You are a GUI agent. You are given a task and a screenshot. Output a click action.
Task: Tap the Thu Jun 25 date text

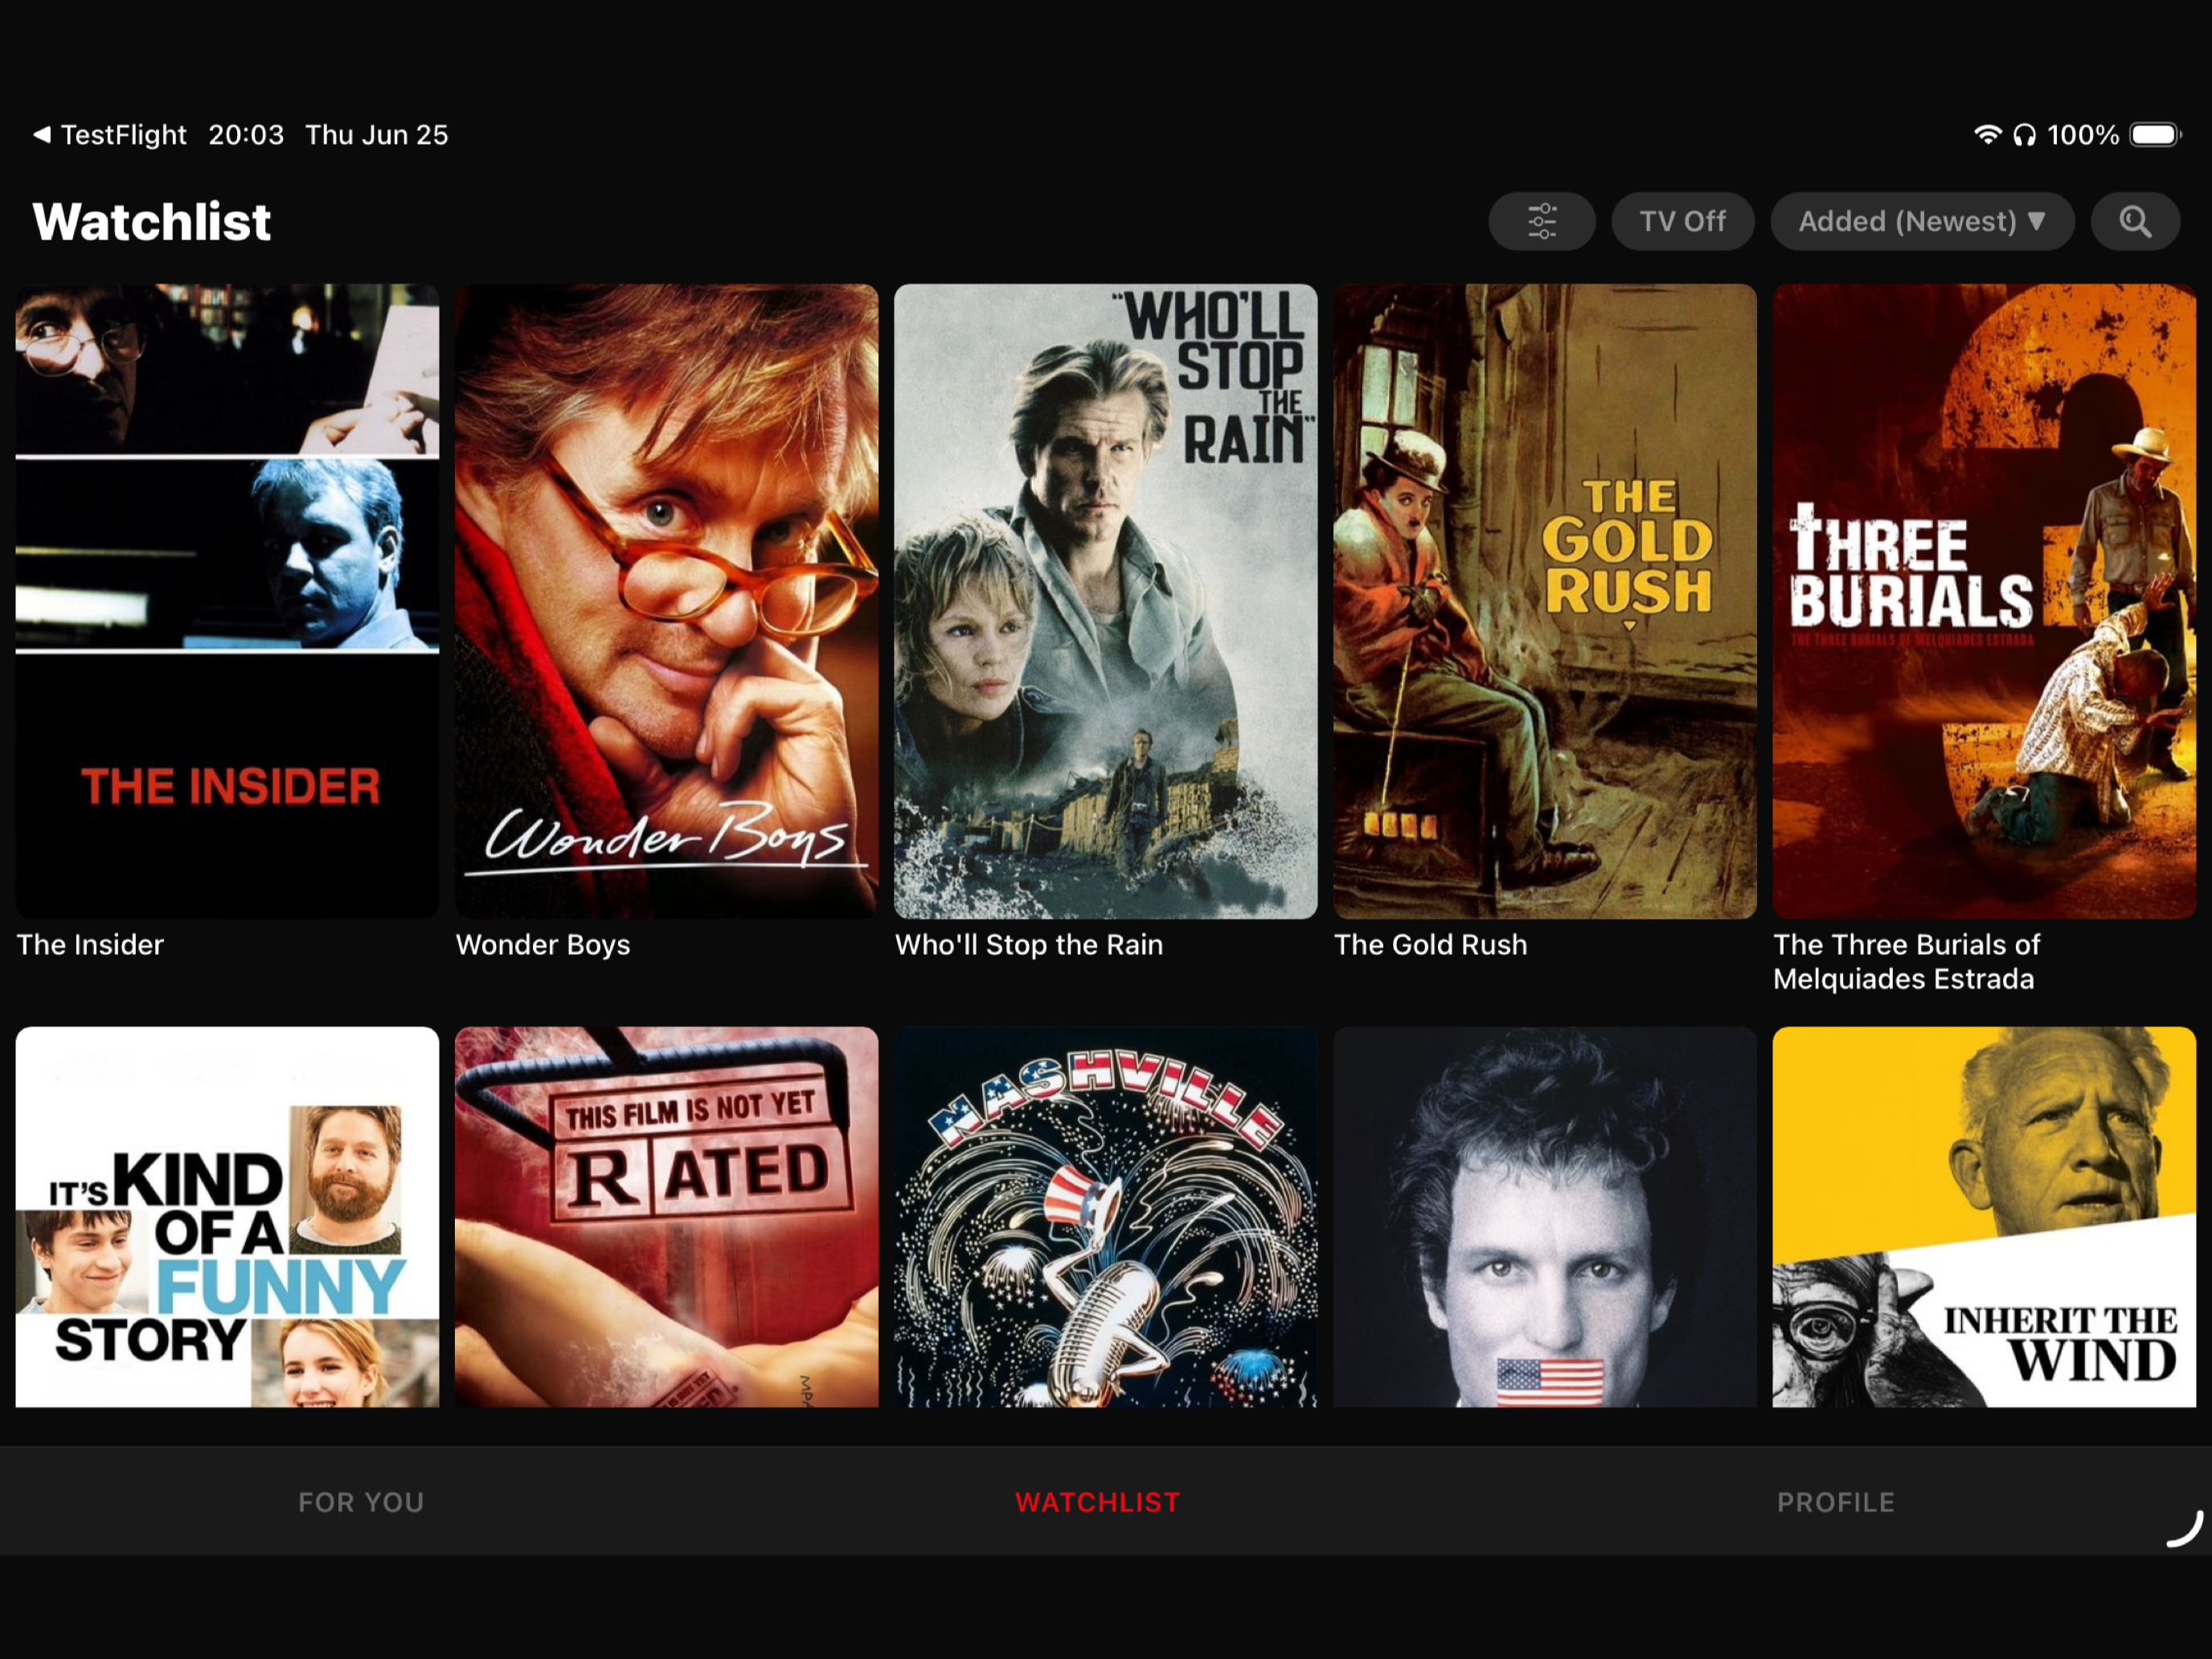tap(376, 135)
